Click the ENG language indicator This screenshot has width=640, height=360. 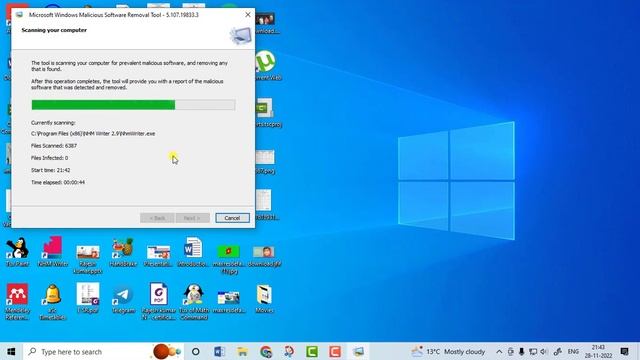pos(573,351)
